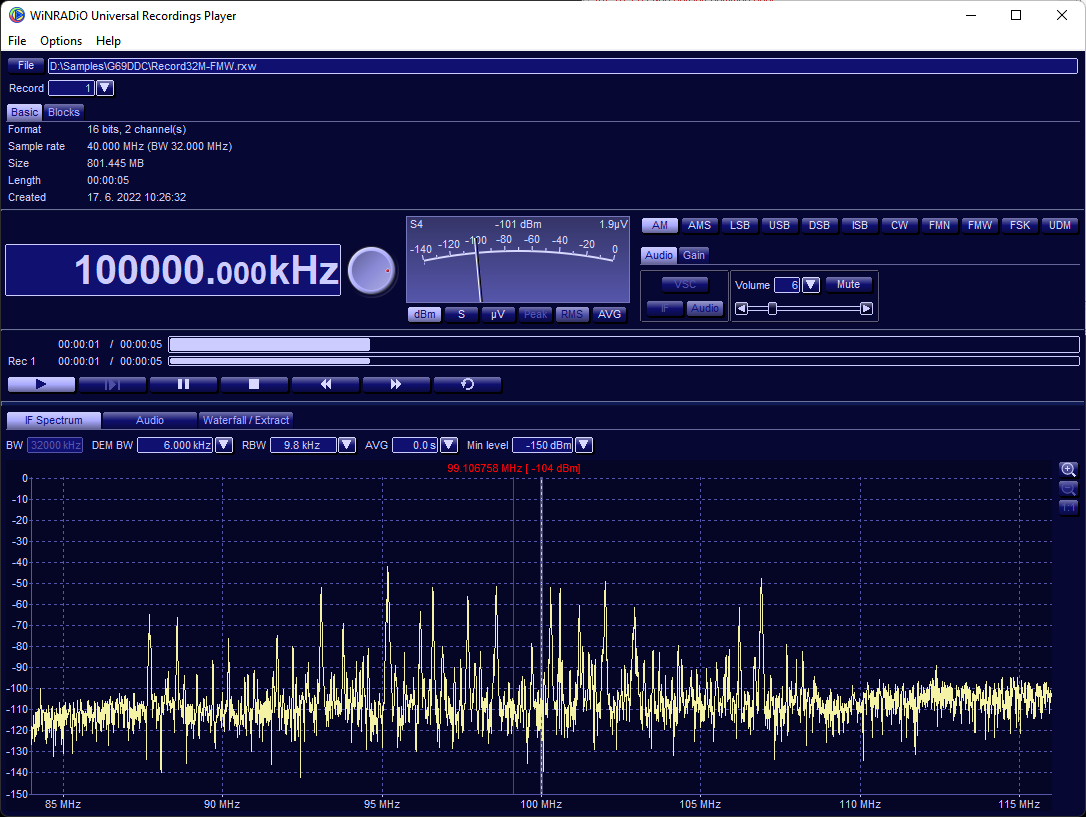Stop playback with the square Stop button
Image resolution: width=1086 pixels, height=817 pixels.
tap(254, 384)
